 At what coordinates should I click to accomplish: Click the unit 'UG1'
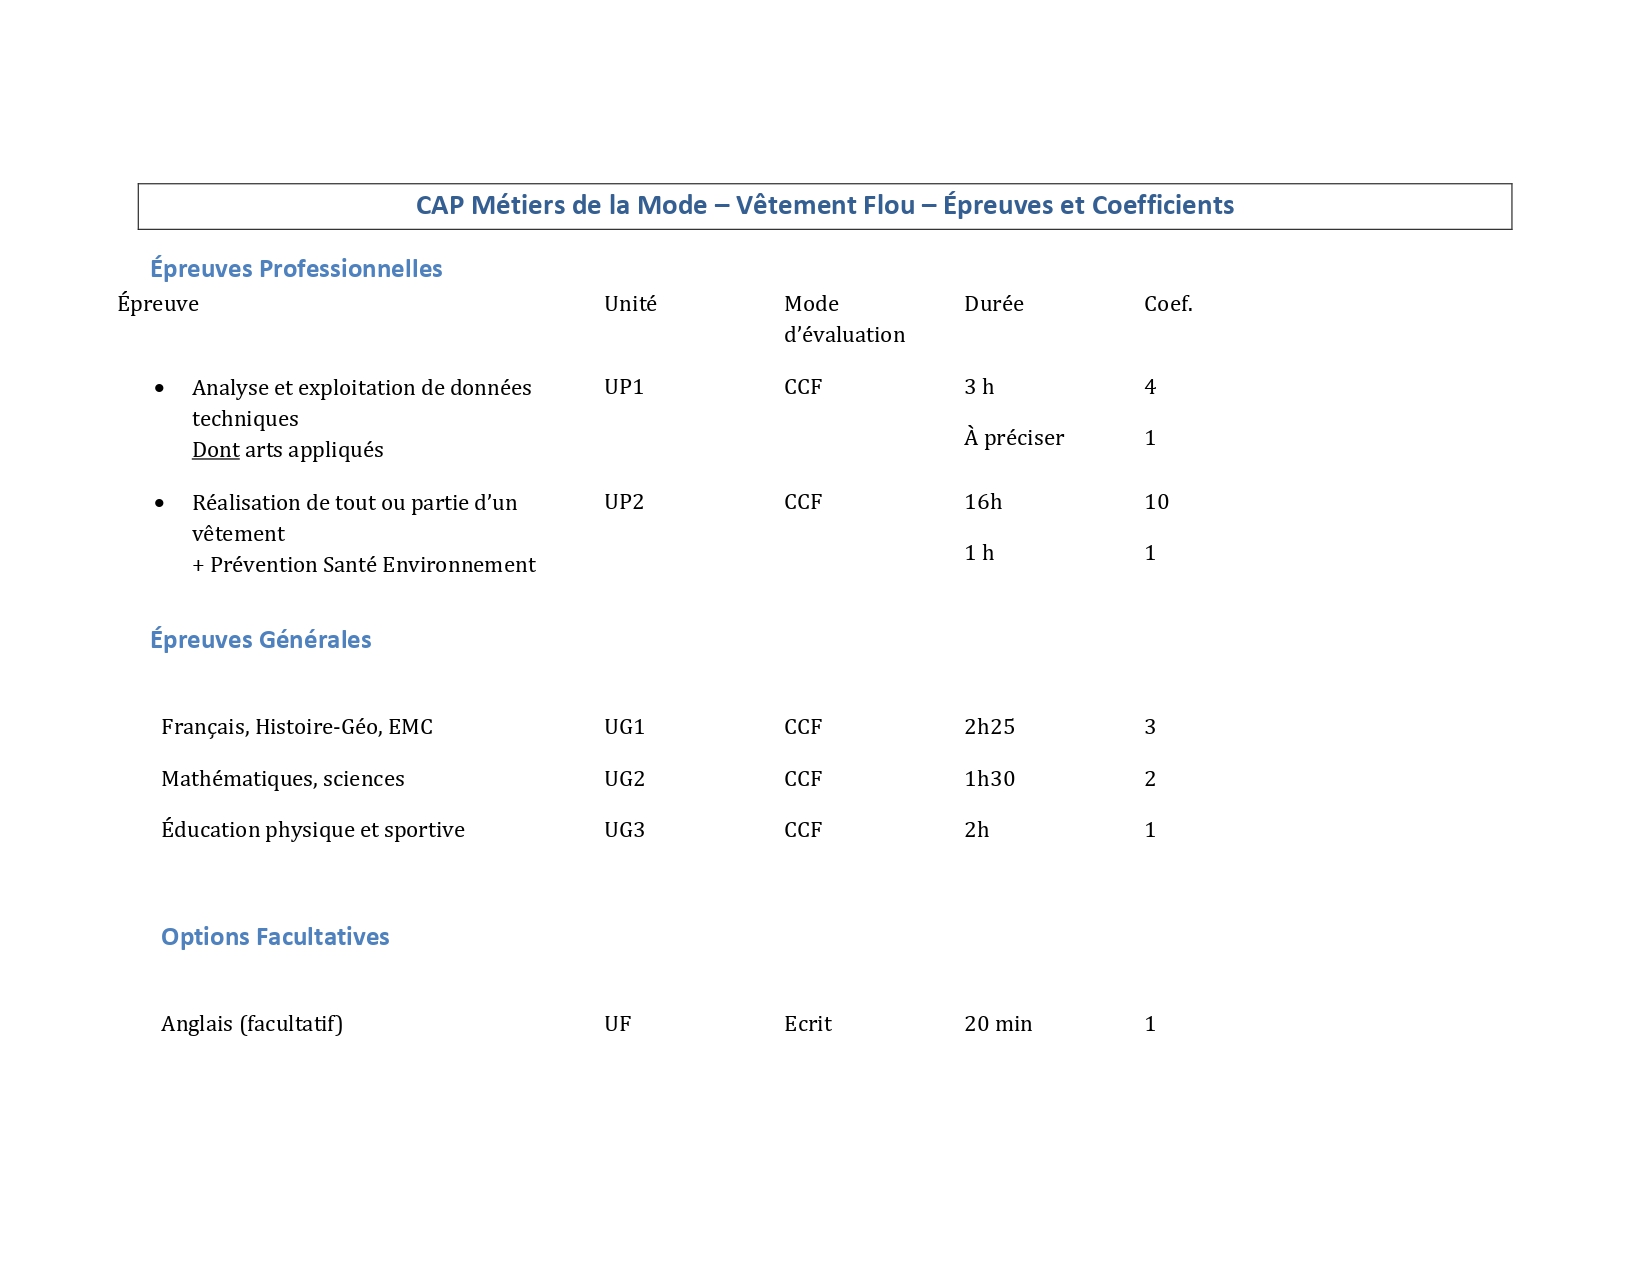click(x=625, y=727)
